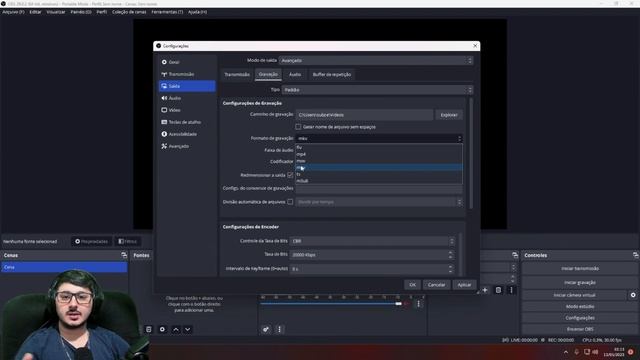Viewport: 640px width, 360px height.
Task: Show hidden tray icons chevron
Action: coord(566,352)
